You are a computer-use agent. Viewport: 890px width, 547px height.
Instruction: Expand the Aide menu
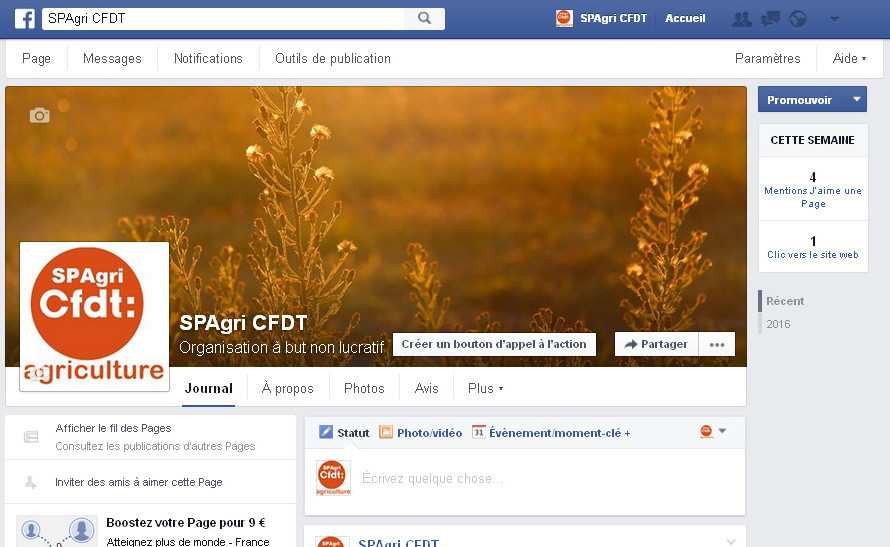(x=850, y=59)
